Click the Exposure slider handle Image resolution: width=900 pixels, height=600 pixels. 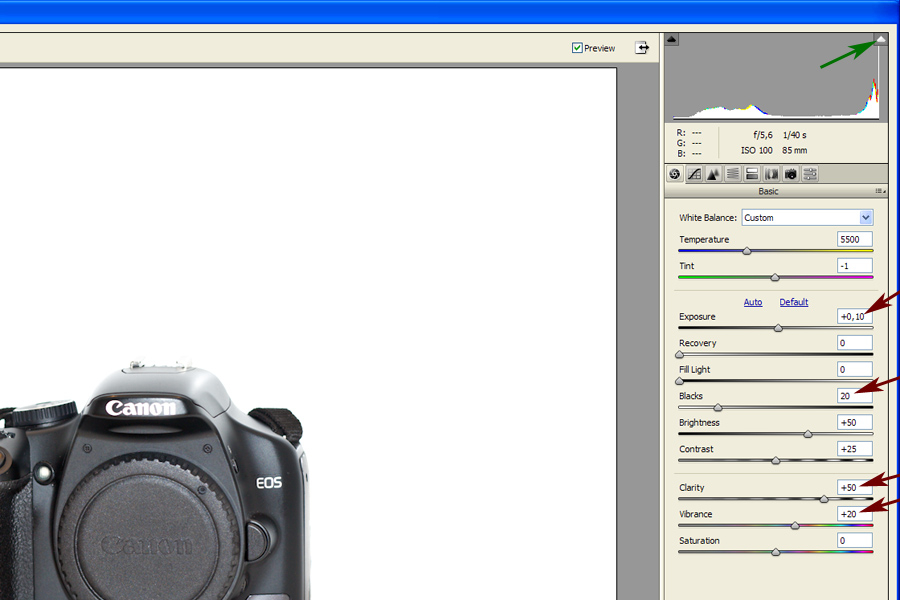click(778, 328)
